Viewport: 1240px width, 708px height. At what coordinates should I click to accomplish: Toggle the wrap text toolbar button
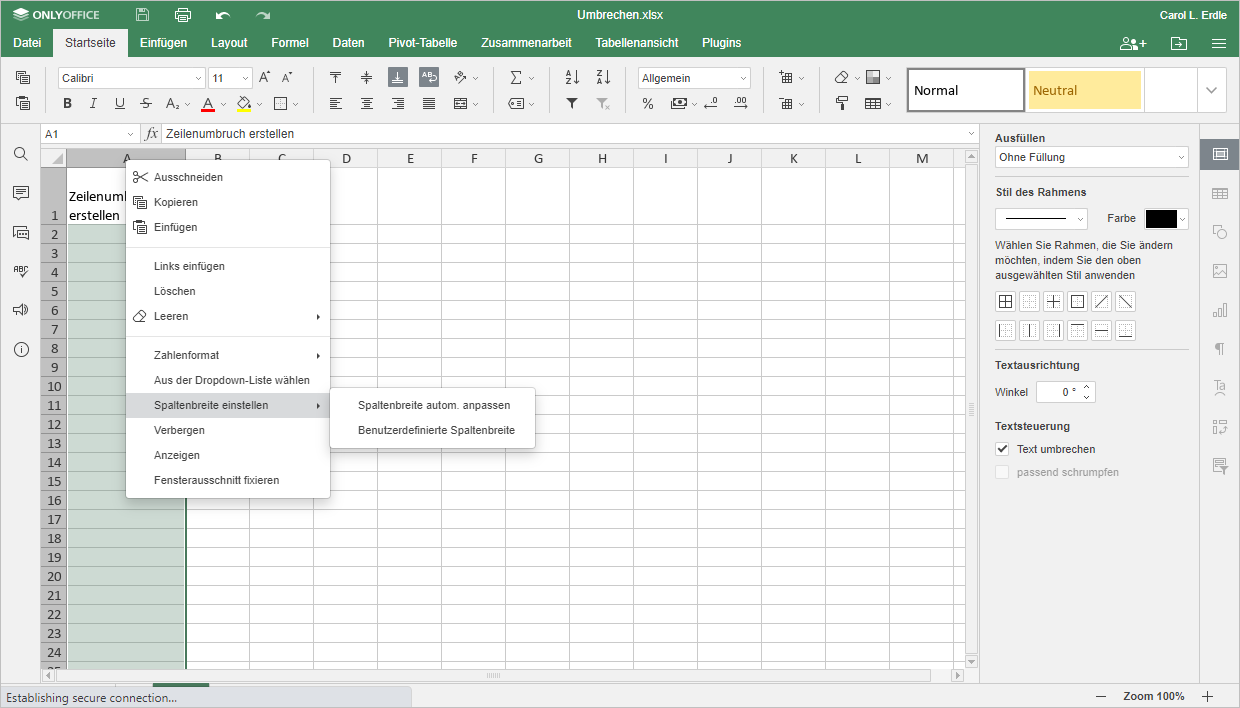[429, 77]
